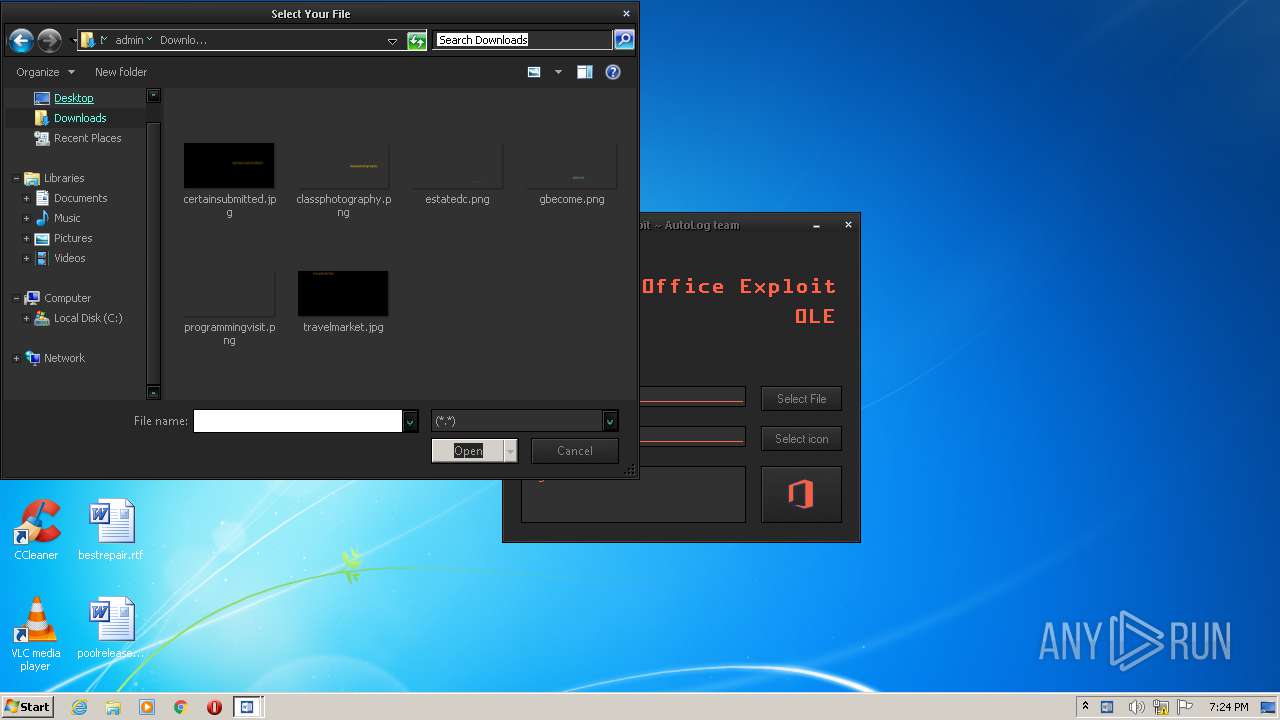Go forward with the dialog's forward arrow
The width and height of the screenshot is (1280, 720).
tap(49, 40)
